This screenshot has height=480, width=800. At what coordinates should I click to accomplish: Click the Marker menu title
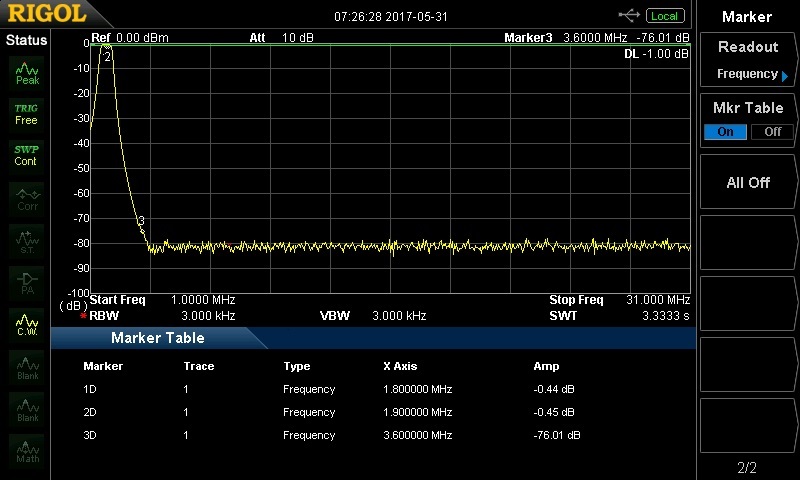(746, 17)
